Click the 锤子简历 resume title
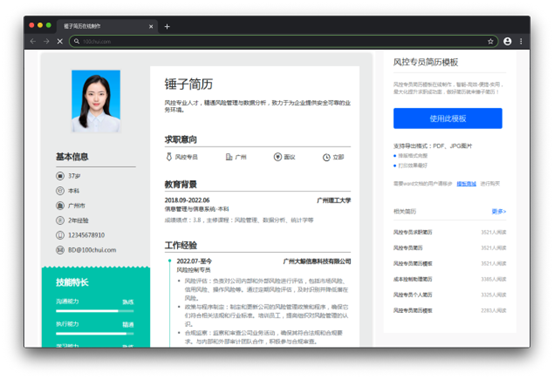Image resolution: width=554 pixels, height=379 pixels. point(189,84)
